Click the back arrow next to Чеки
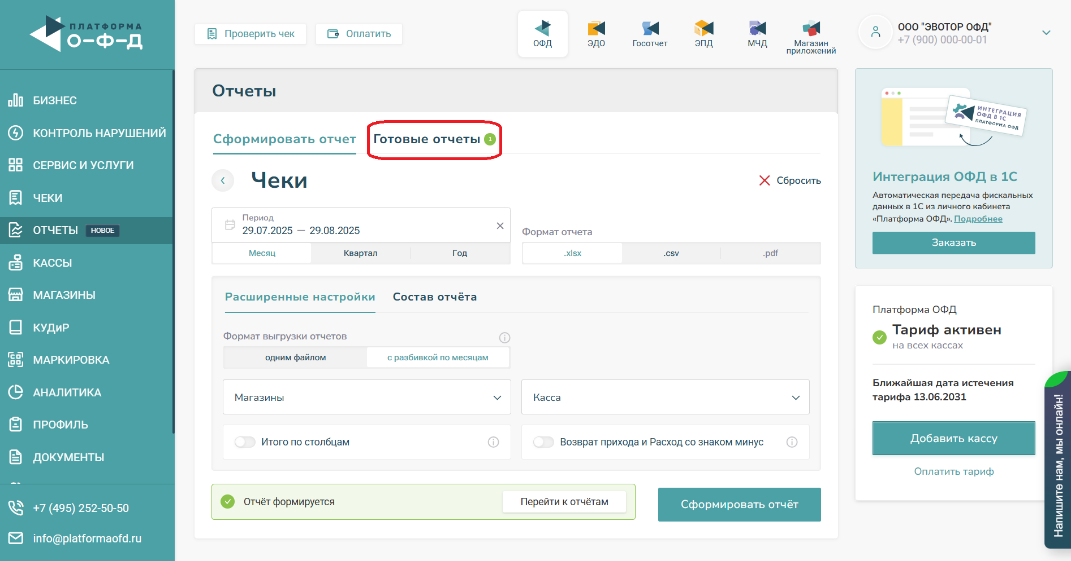 coord(223,181)
